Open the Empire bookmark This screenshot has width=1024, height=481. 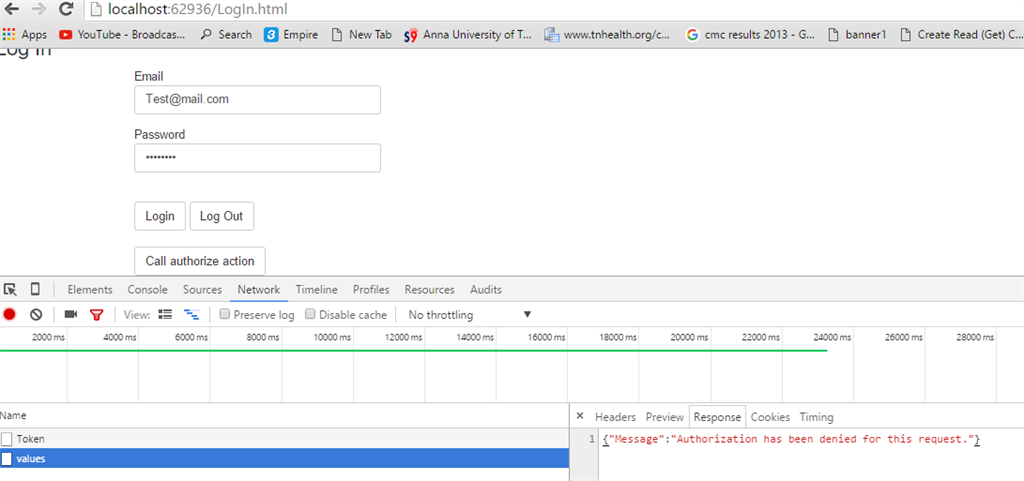291,35
